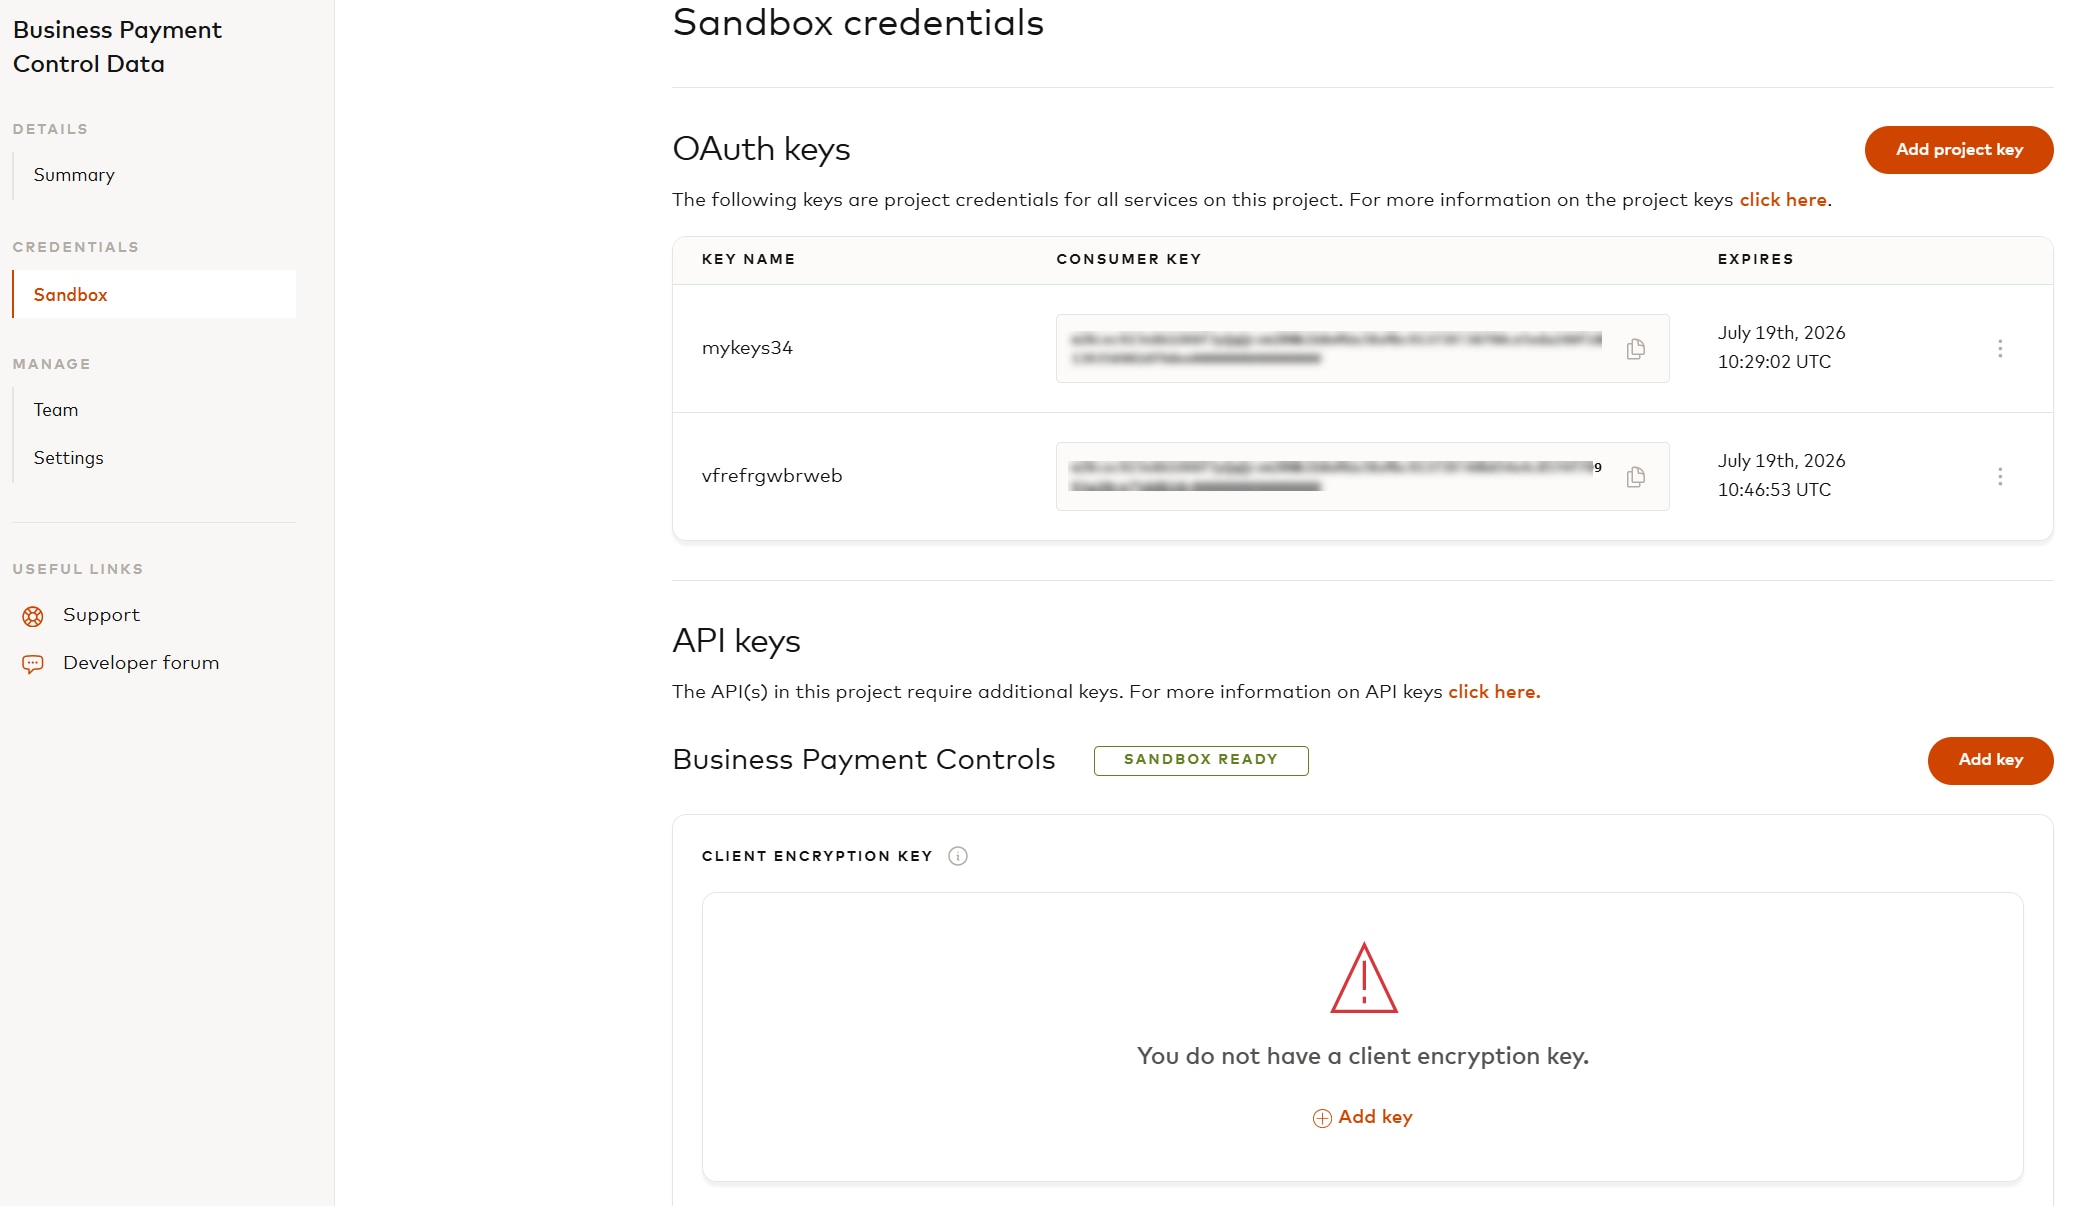
Task: Click the Developer forum chat icon
Action: 33,663
